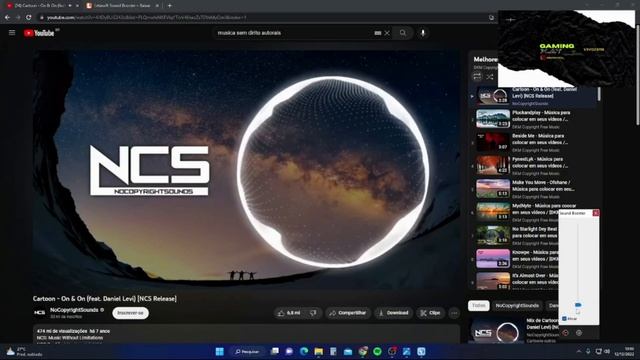
Task: Click the YouTube search field
Action: (x=294, y=33)
